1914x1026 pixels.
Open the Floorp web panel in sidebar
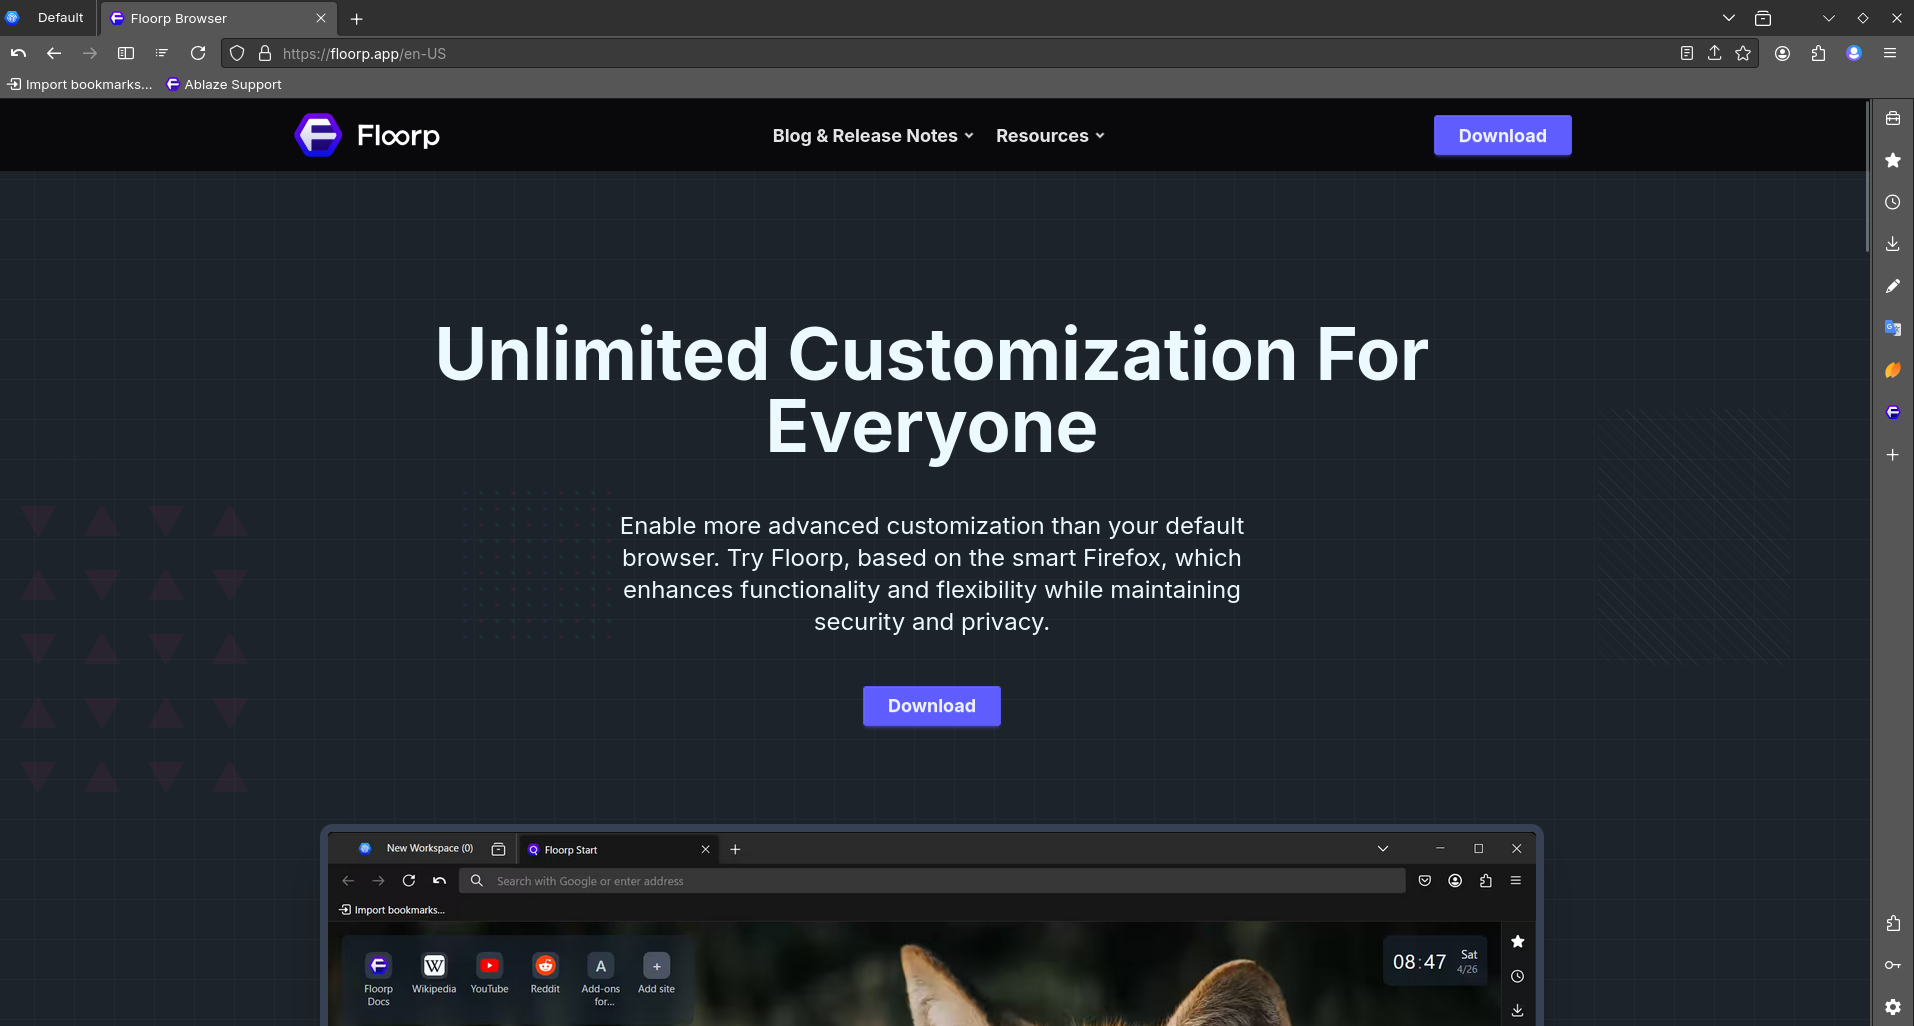point(1893,412)
